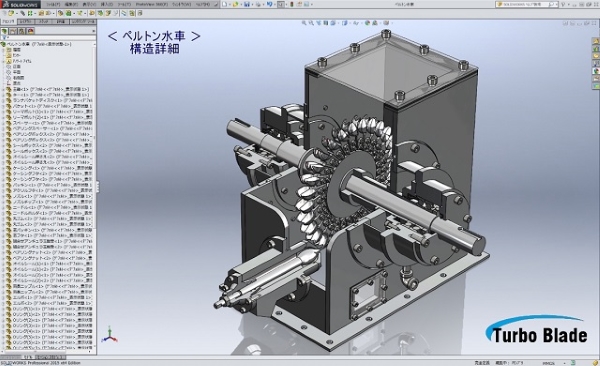Click the New document icon in the title bar
Screen dimensions: 600x366
[x=225, y=4]
